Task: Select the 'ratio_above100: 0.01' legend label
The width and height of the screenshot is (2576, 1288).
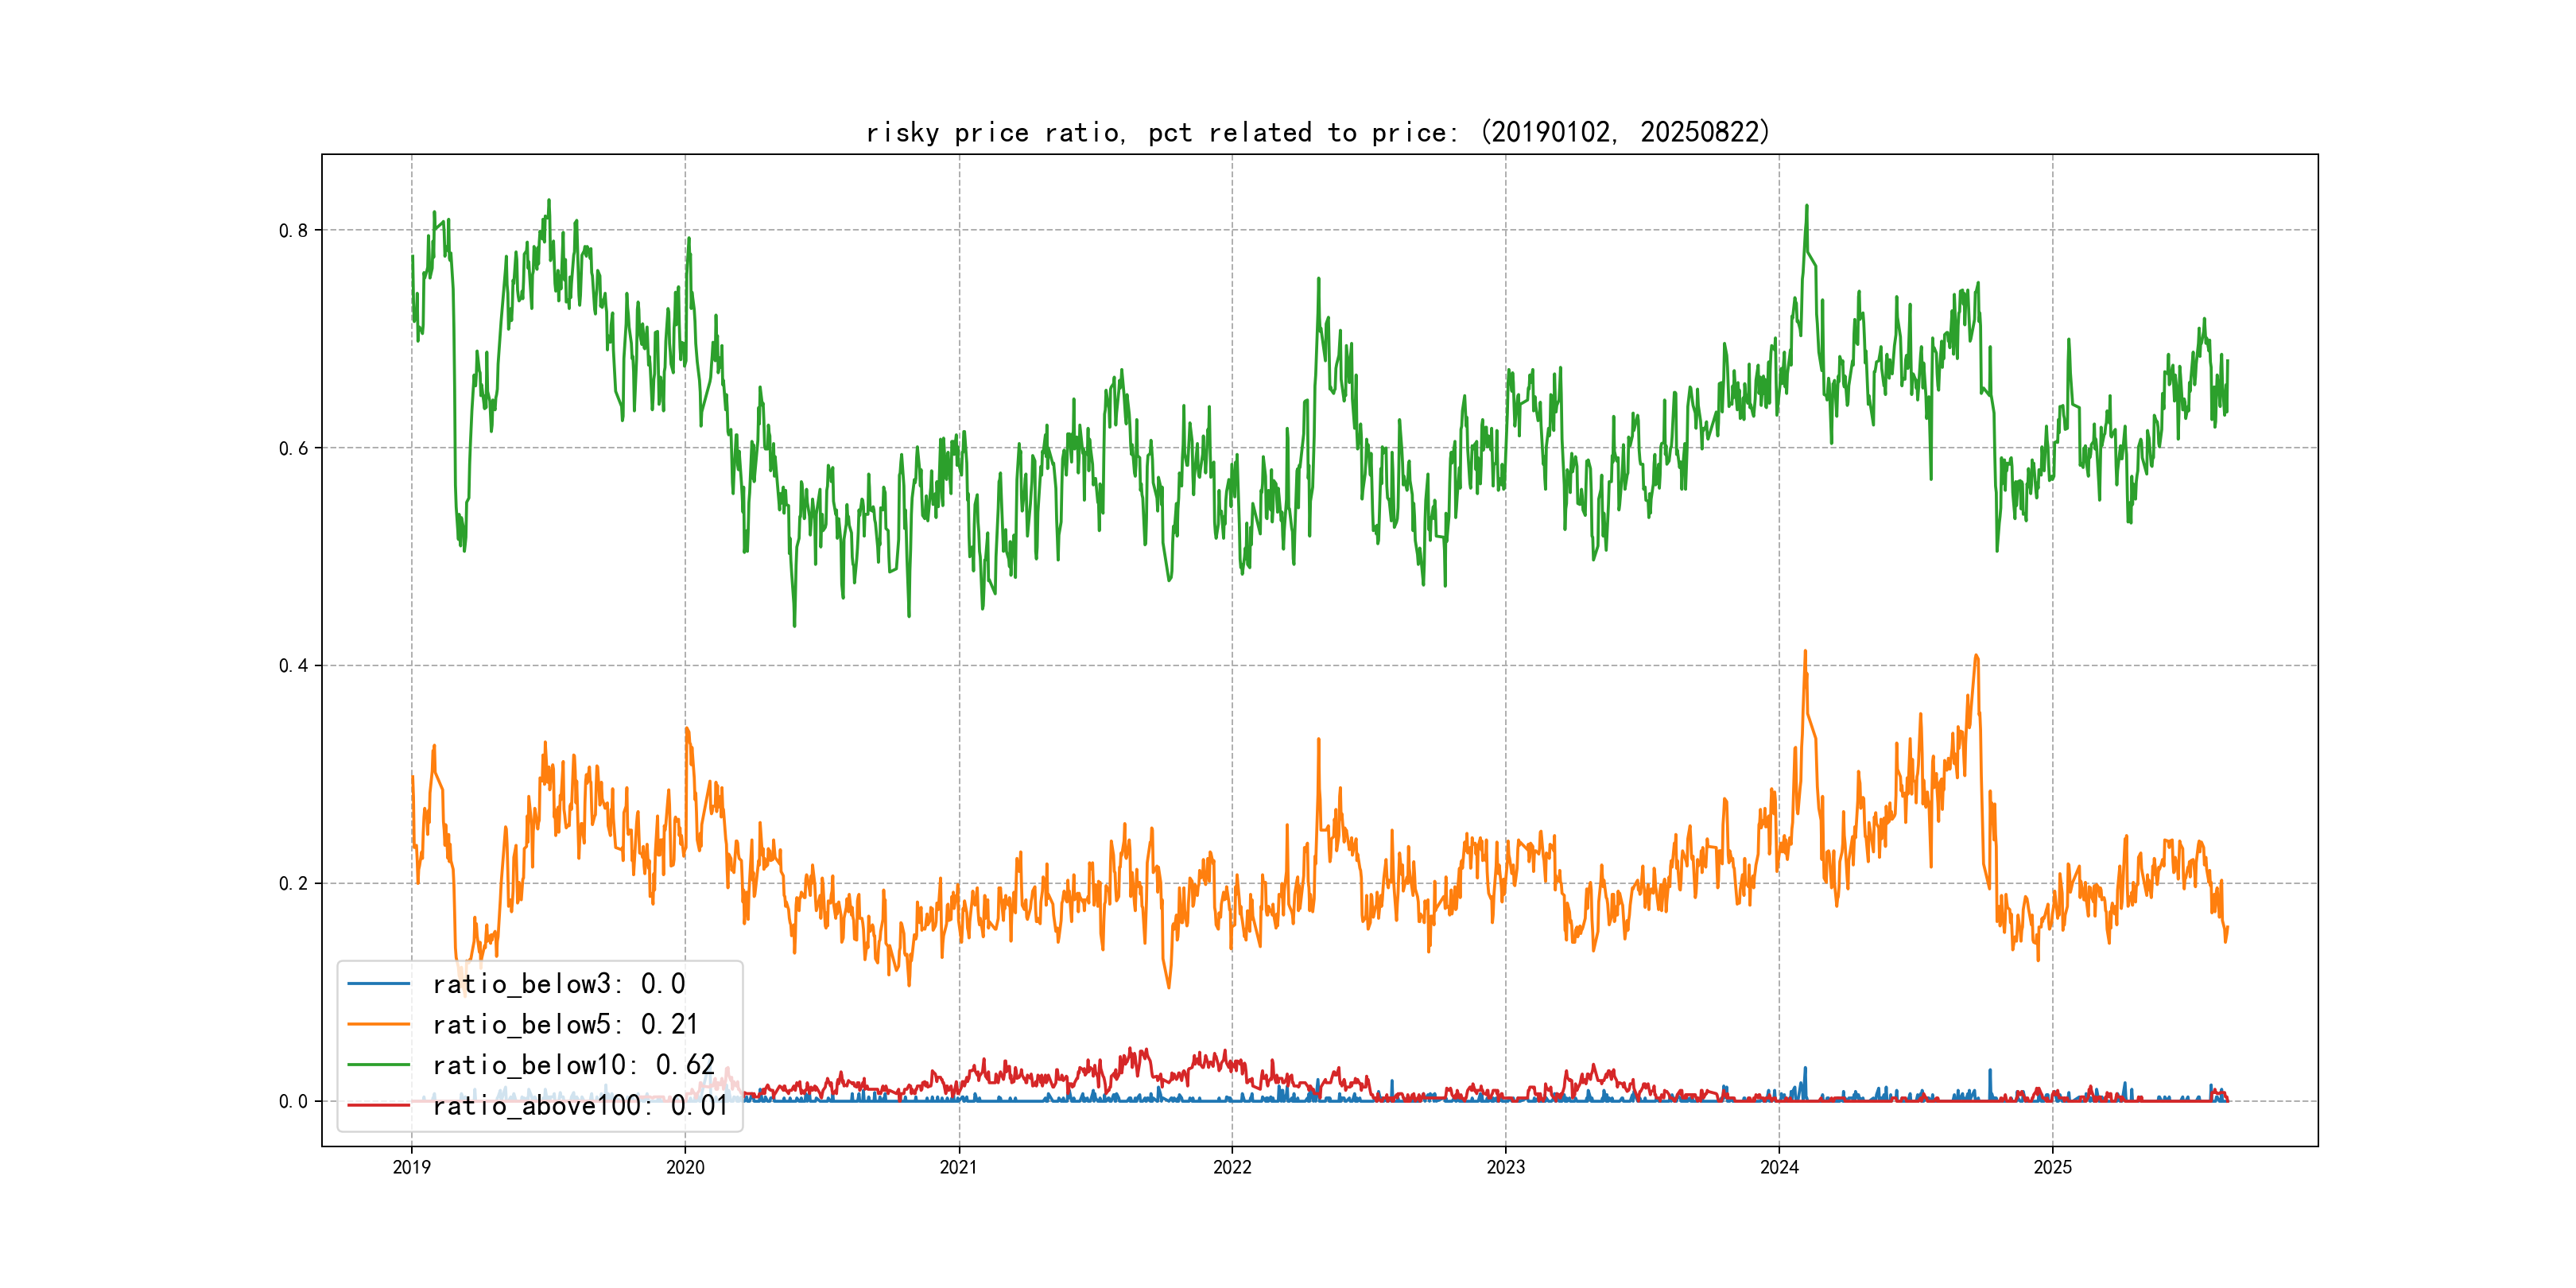Action: point(579,1105)
